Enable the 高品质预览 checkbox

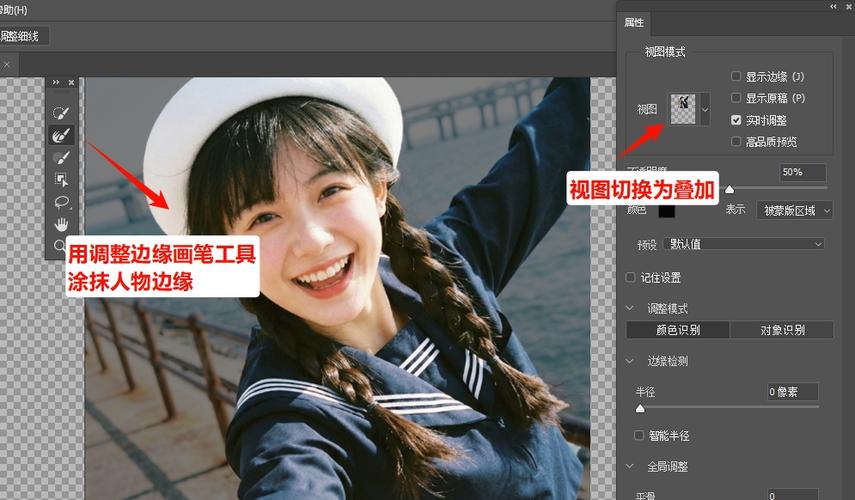pos(736,142)
